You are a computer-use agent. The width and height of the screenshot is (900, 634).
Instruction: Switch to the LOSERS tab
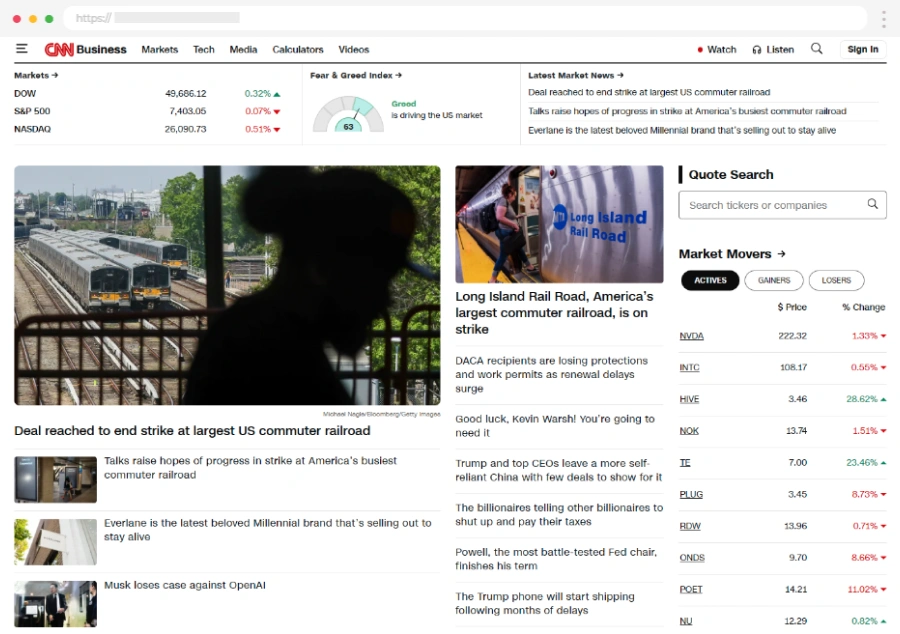tap(836, 280)
